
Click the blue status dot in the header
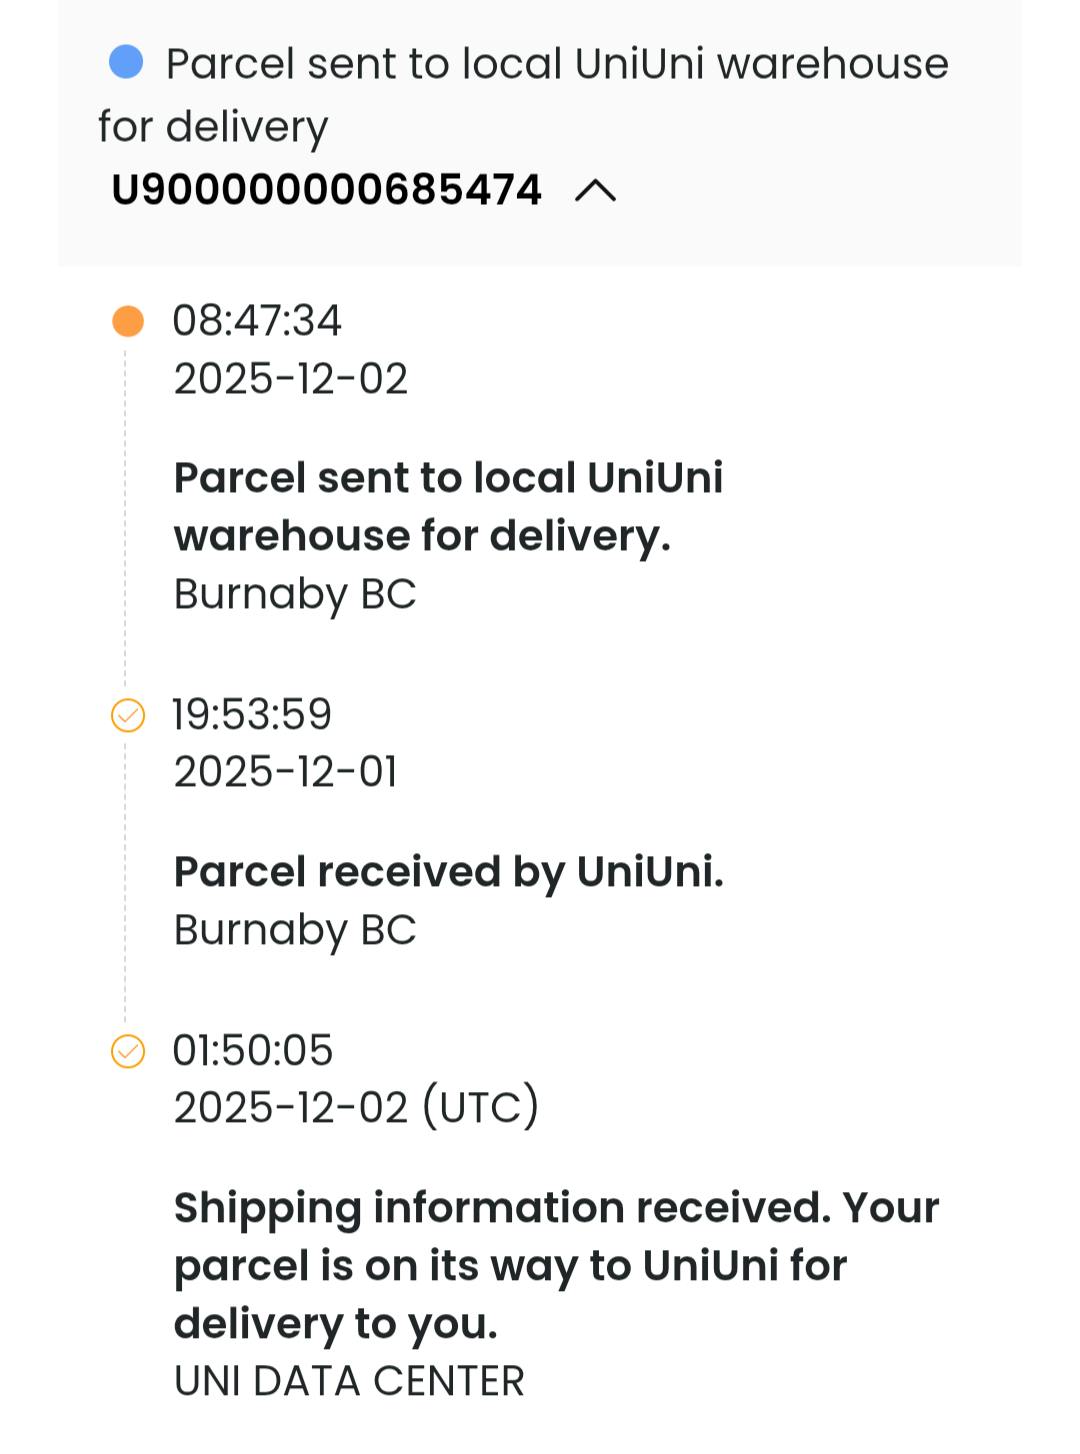(x=126, y=62)
